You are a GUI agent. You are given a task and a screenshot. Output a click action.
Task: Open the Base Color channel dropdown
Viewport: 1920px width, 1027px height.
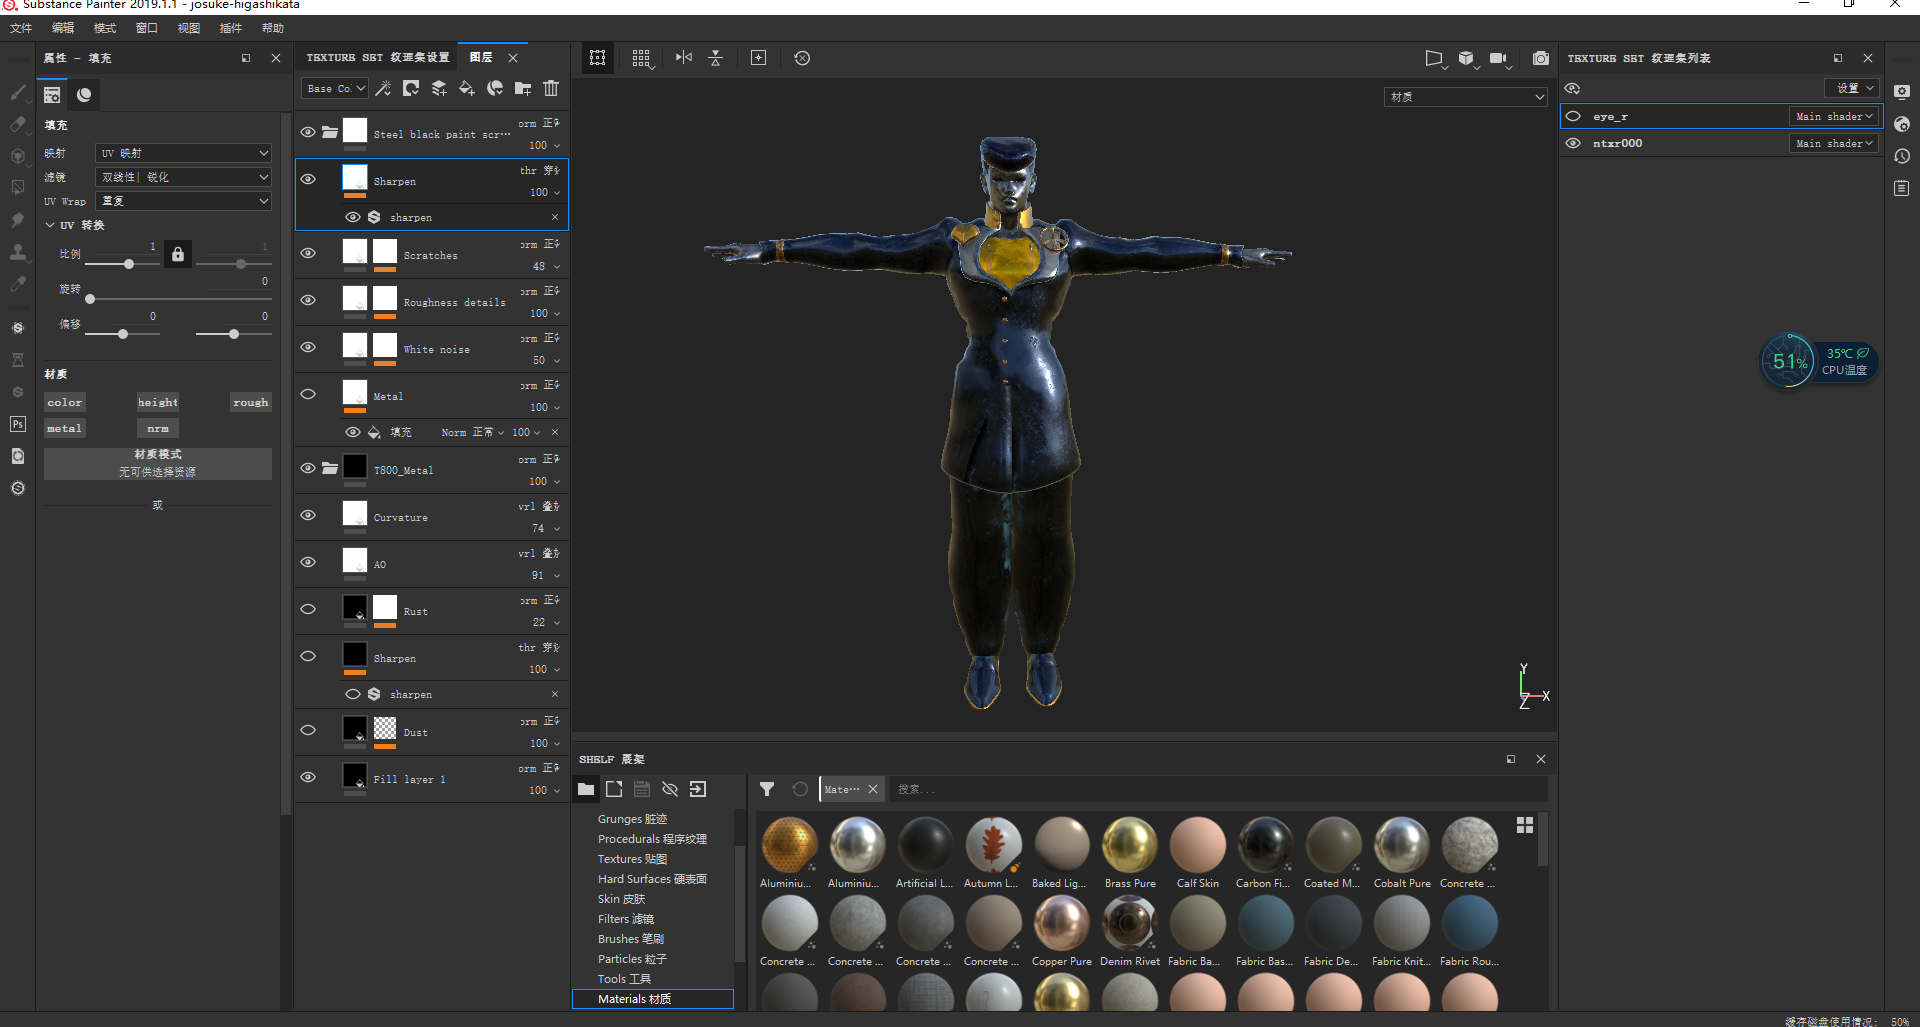coord(334,88)
